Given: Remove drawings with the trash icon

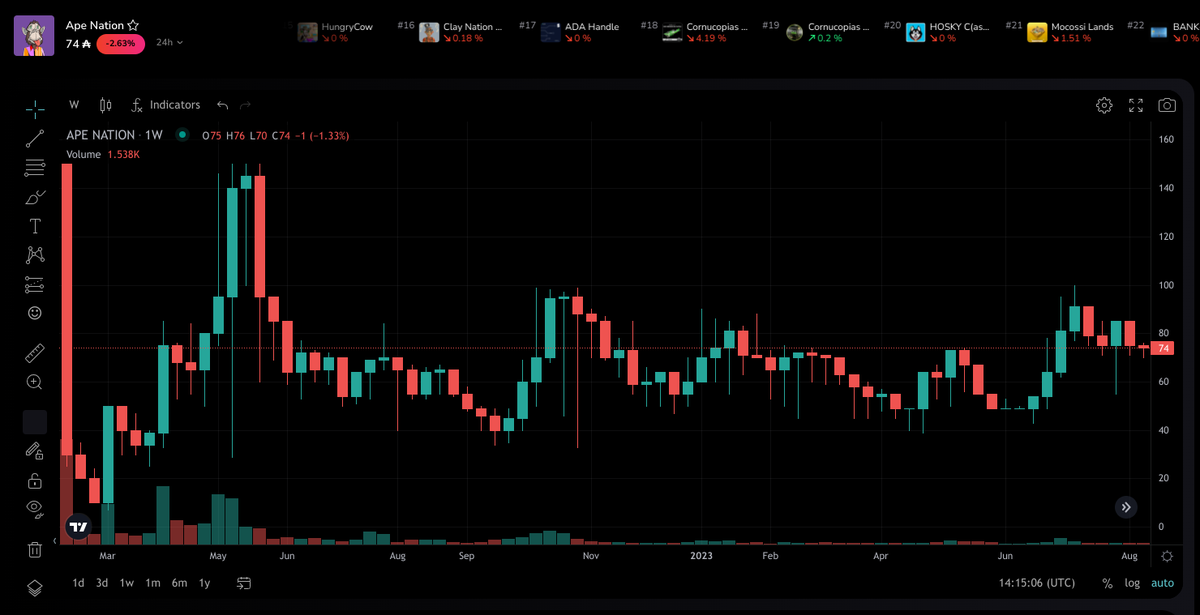Looking at the screenshot, I should pos(35,549).
